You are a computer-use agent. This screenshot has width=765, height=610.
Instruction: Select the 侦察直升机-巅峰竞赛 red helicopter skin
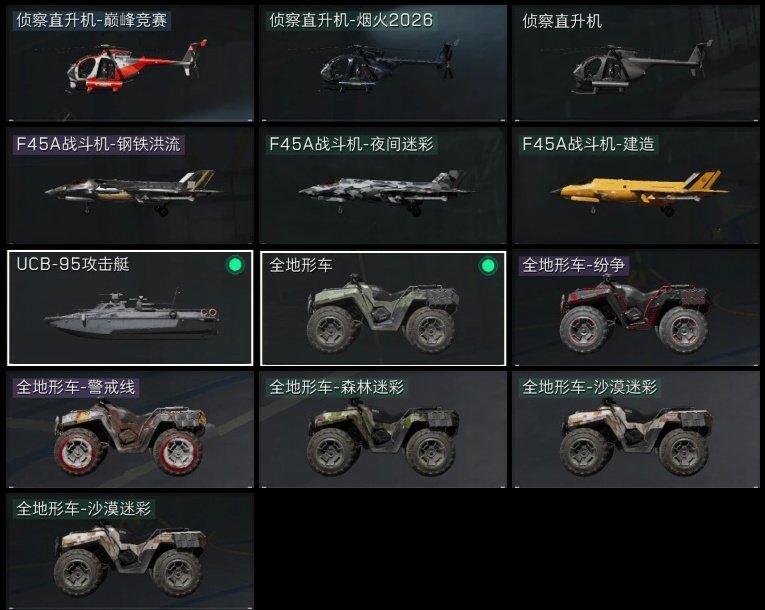[x=130, y=63]
